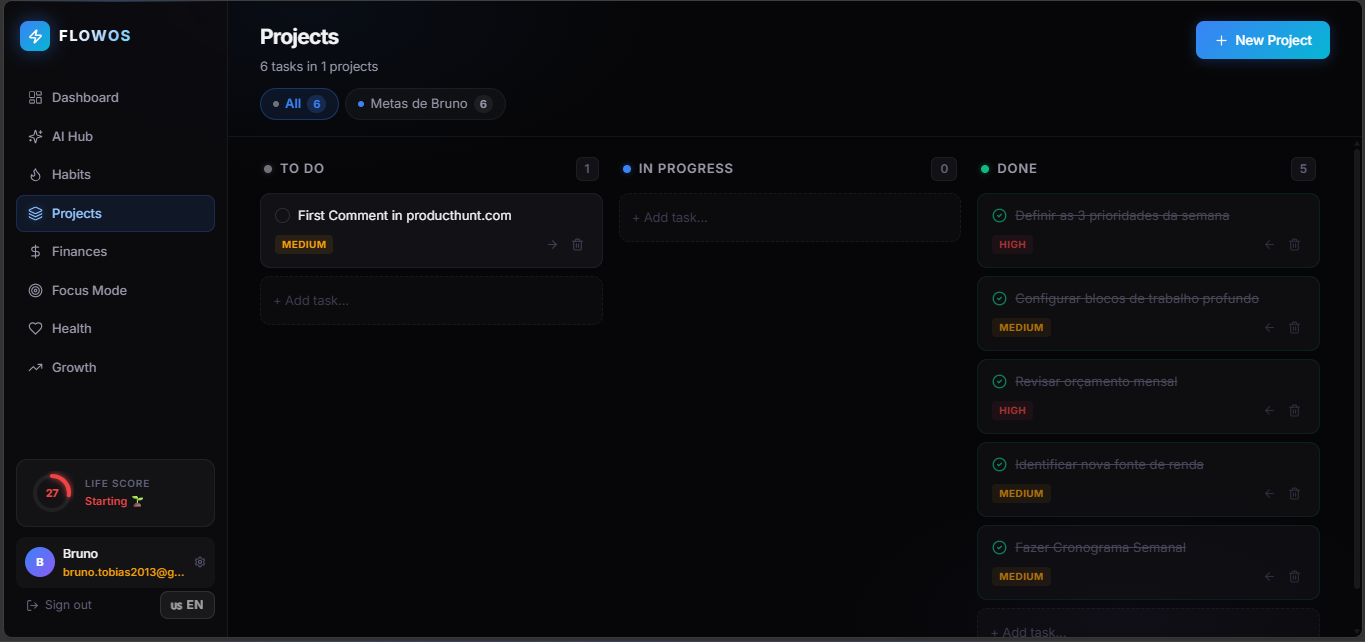Click the Habits flame icon
The height and width of the screenshot is (642, 1365).
point(35,175)
